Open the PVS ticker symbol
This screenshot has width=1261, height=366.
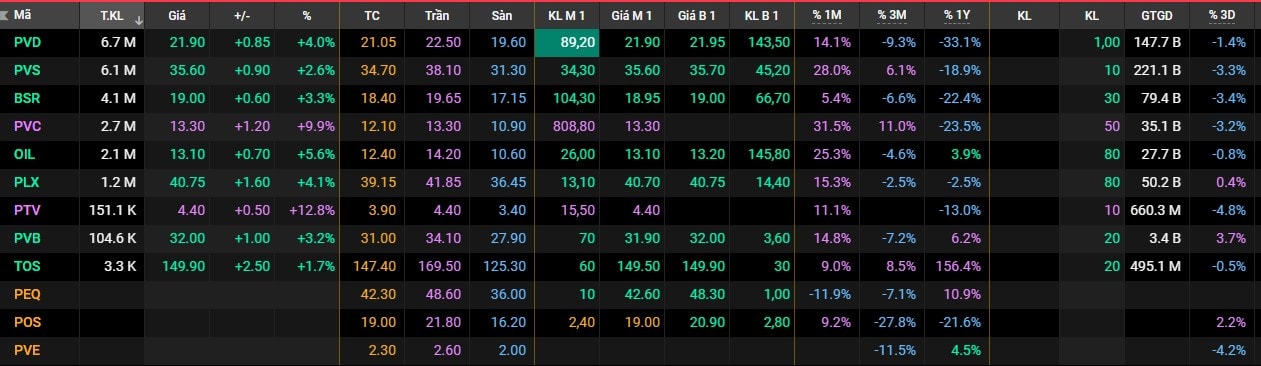click(28, 71)
